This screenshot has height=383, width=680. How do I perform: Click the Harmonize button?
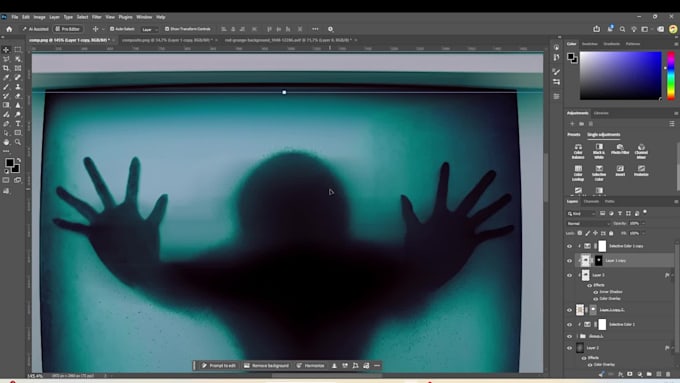pyautogui.click(x=311, y=366)
